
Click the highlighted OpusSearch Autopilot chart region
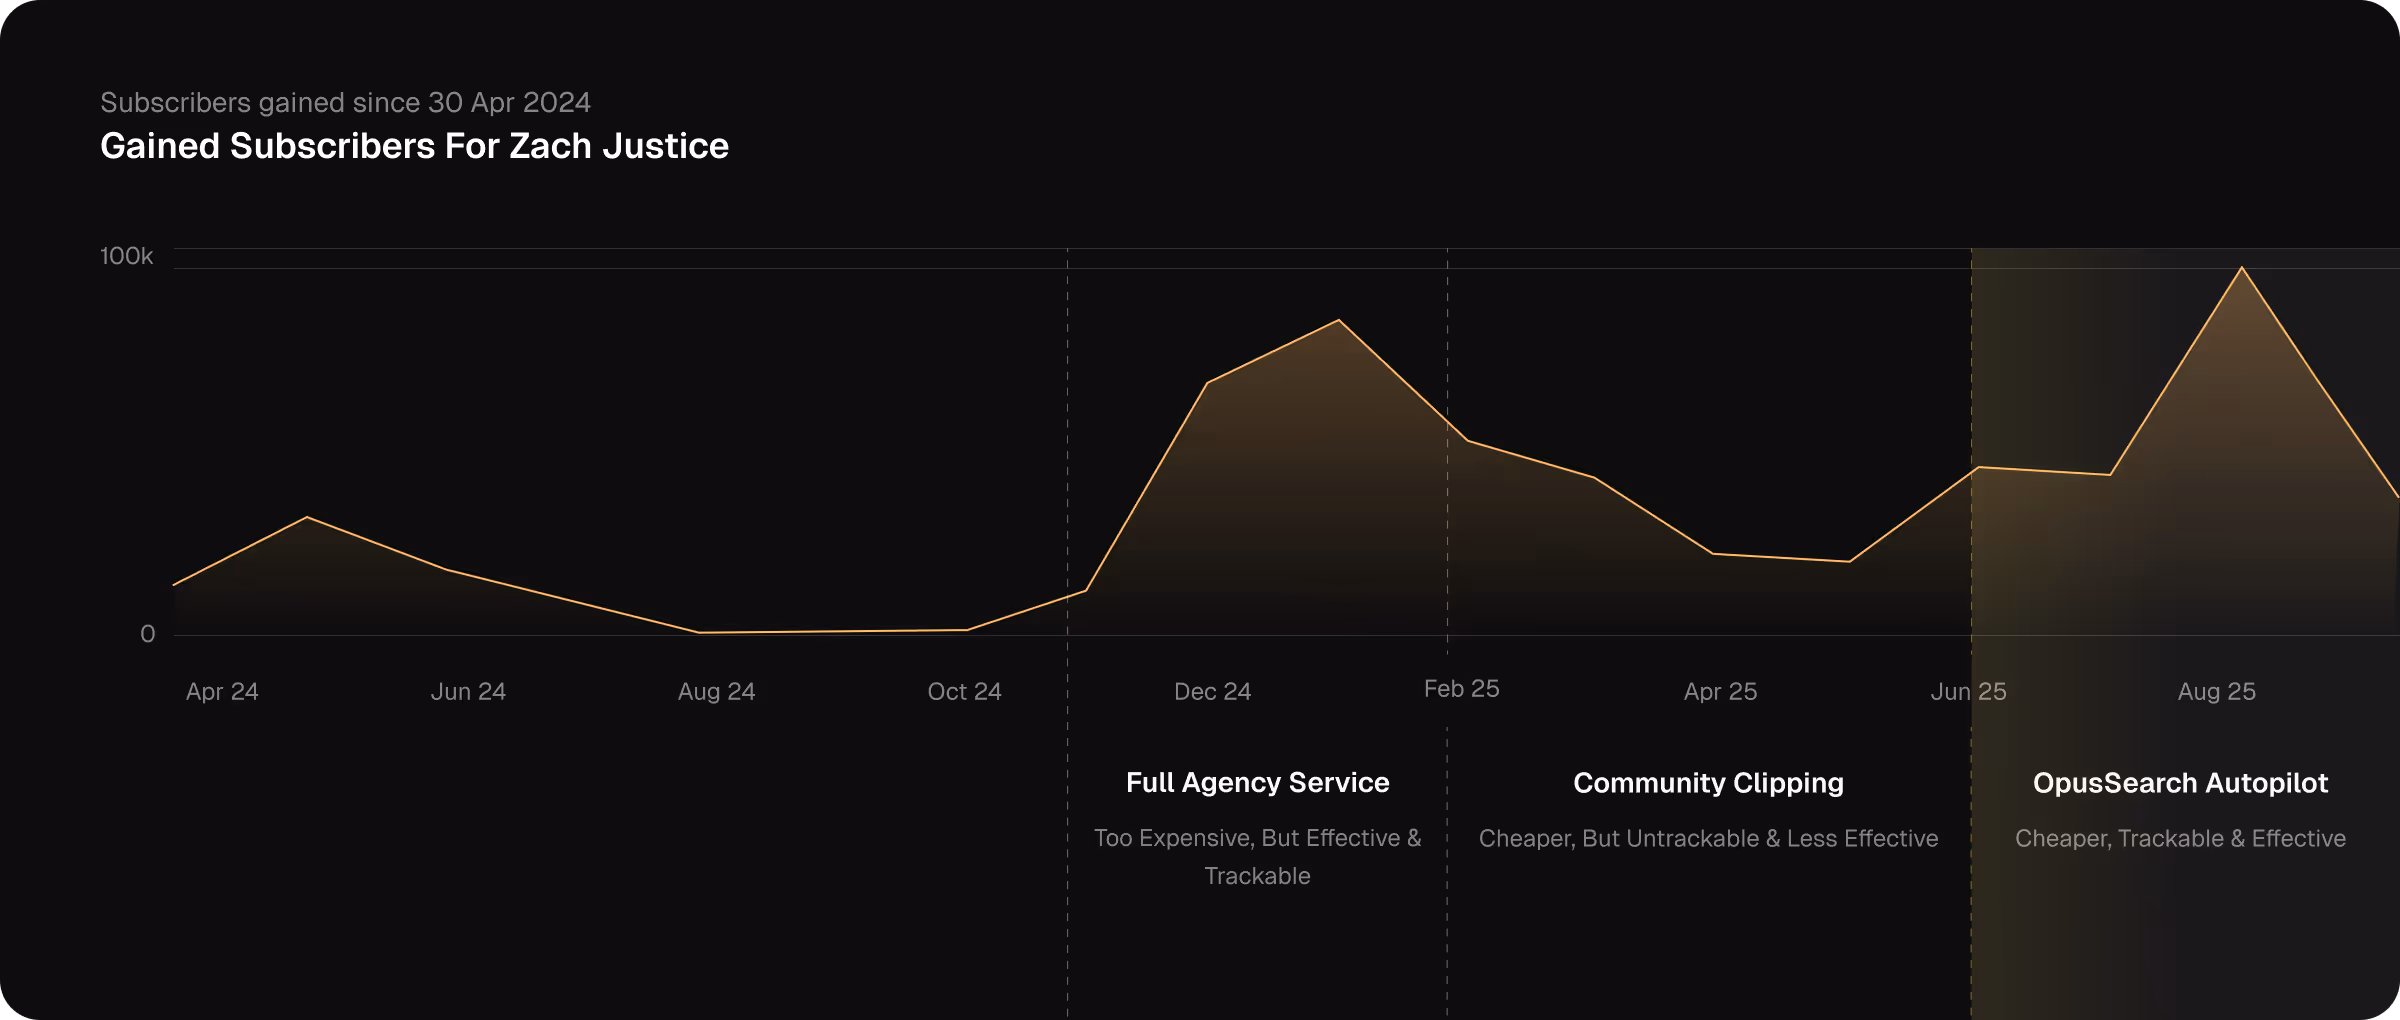(x=2150, y=450)
